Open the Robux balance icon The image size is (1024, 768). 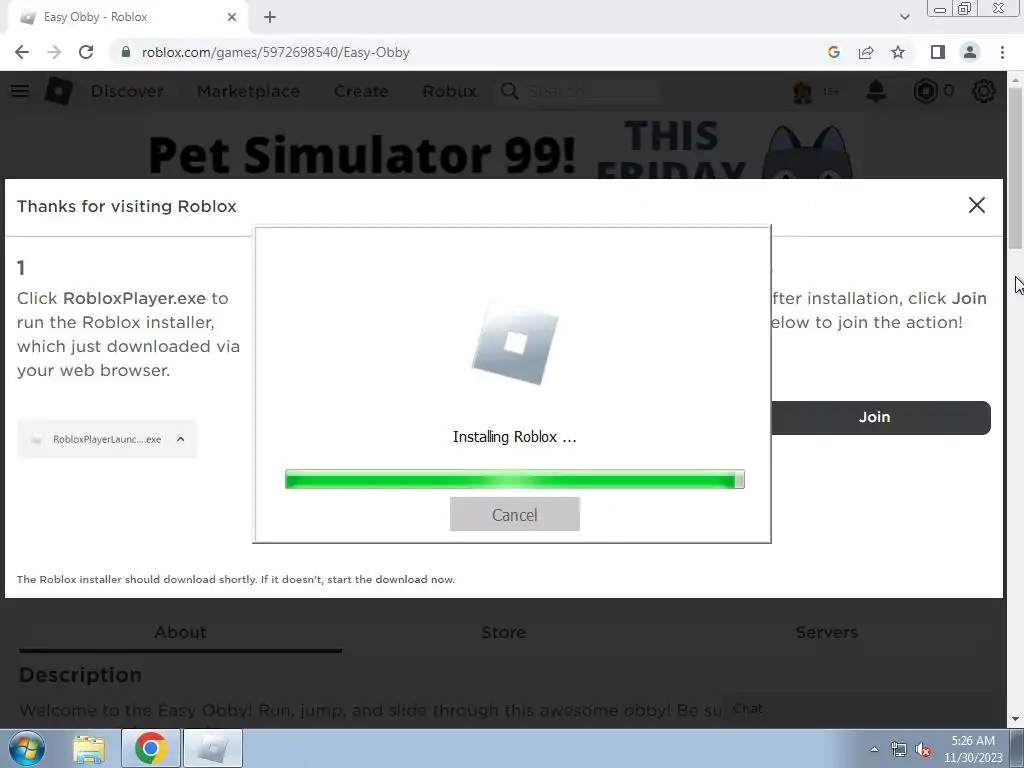(x=925, y=91)
